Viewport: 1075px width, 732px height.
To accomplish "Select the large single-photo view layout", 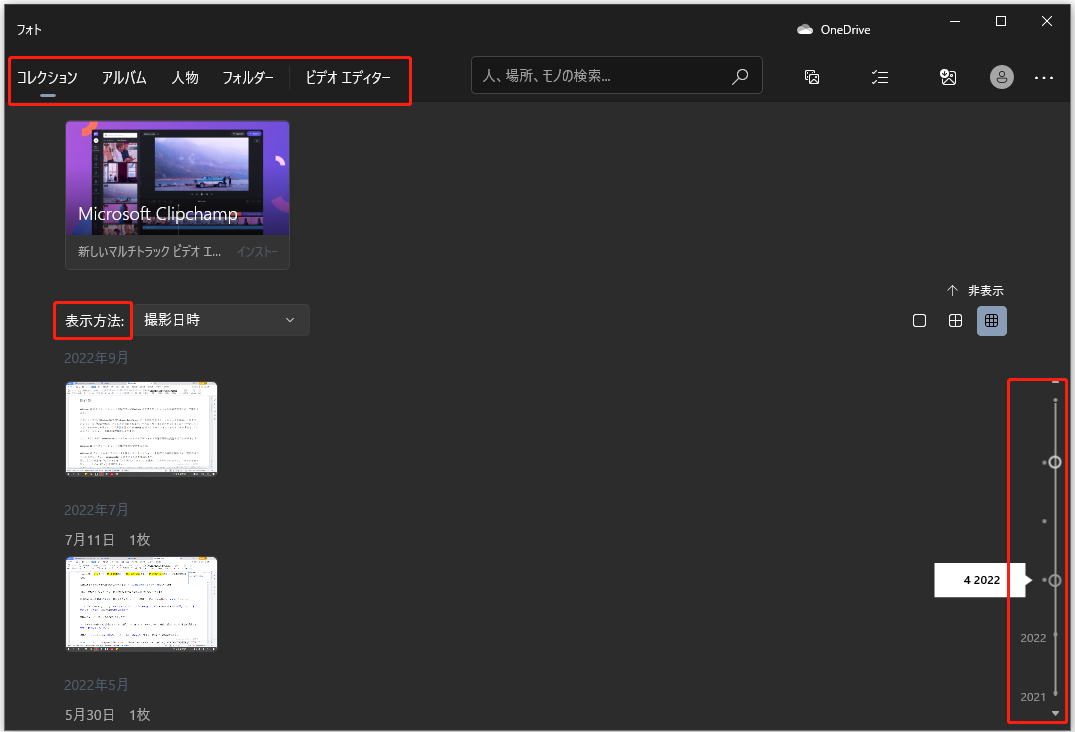I will point(919,320).
